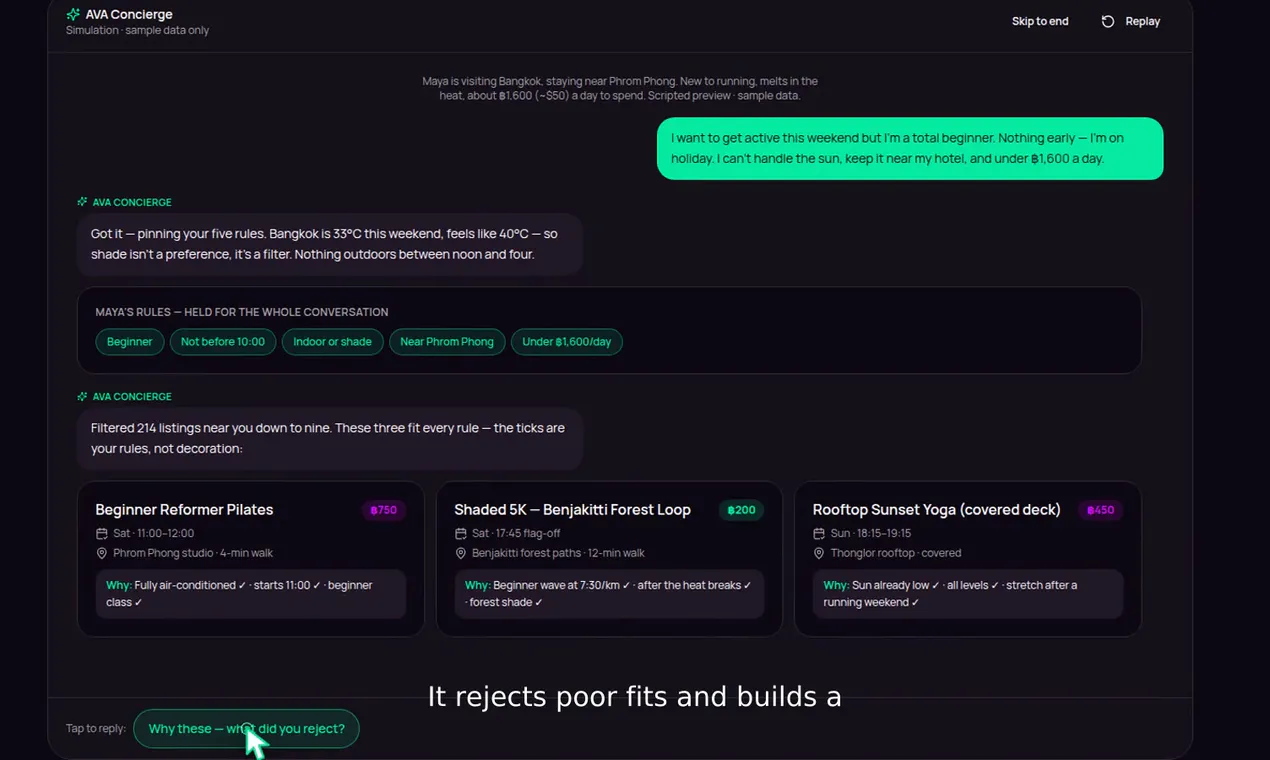Screen dimensions: 1270x760
Task: Click Maya's green message bubble
Action: click(x=910, y=149)
